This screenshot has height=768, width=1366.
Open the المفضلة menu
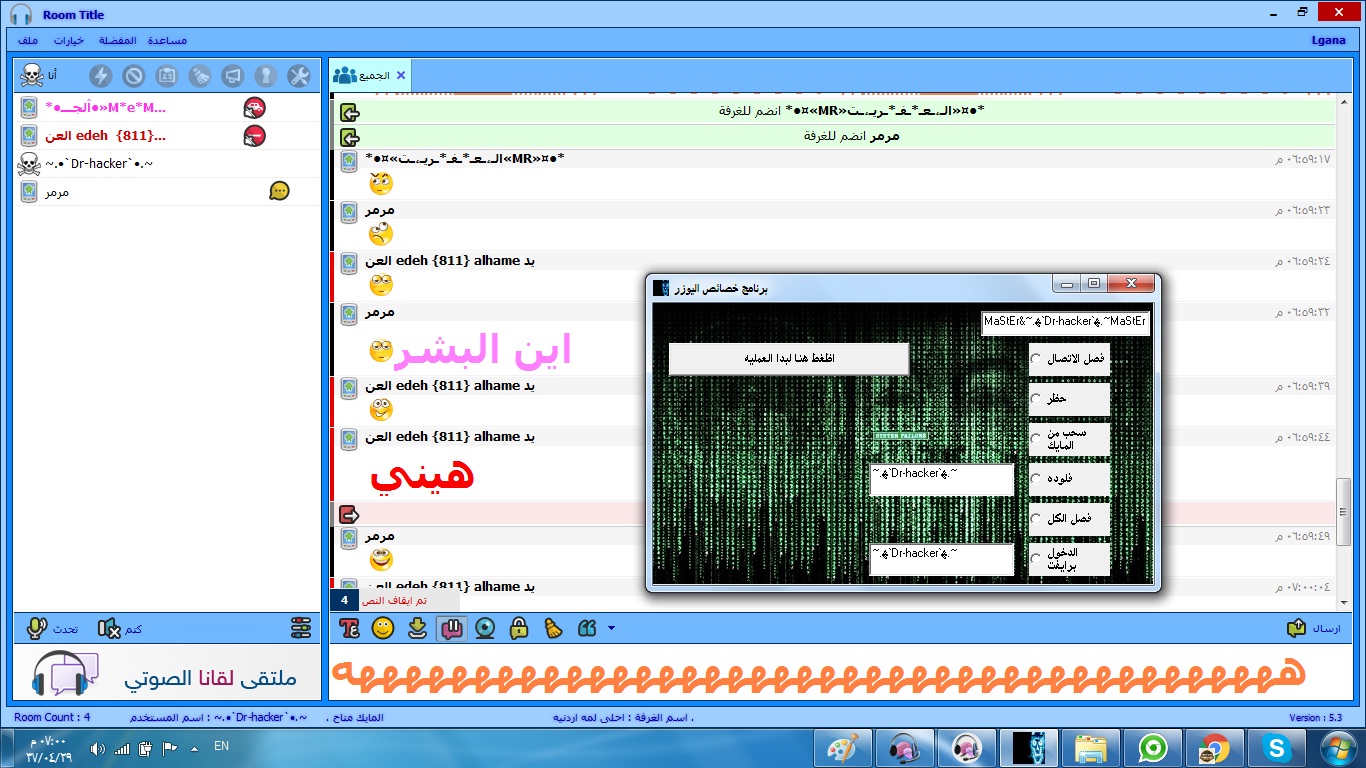[x=117, y=41]
